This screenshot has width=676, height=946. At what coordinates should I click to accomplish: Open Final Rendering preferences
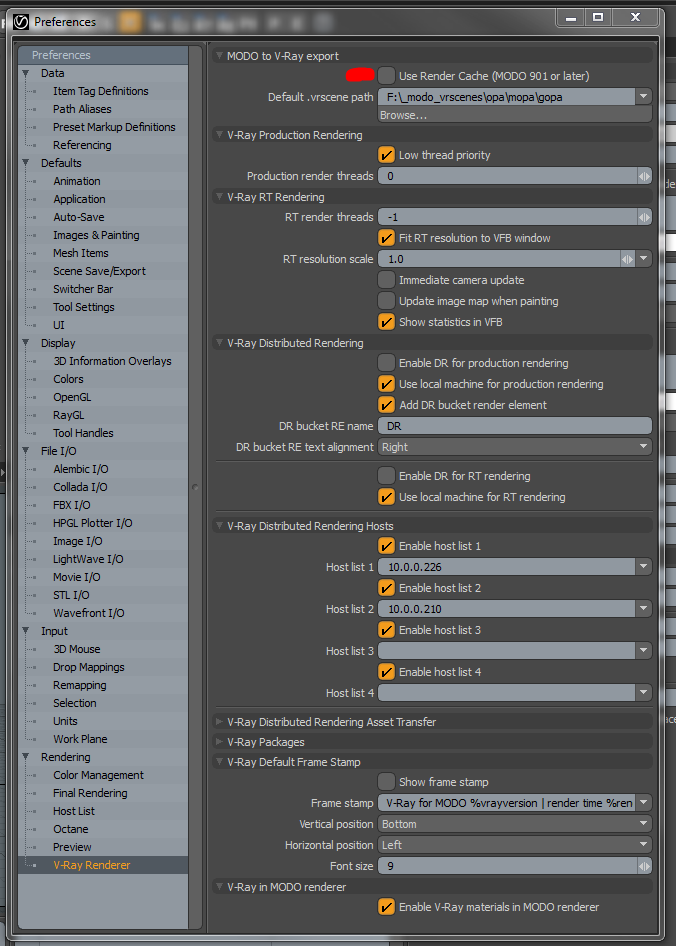click(x=90, y=793)
